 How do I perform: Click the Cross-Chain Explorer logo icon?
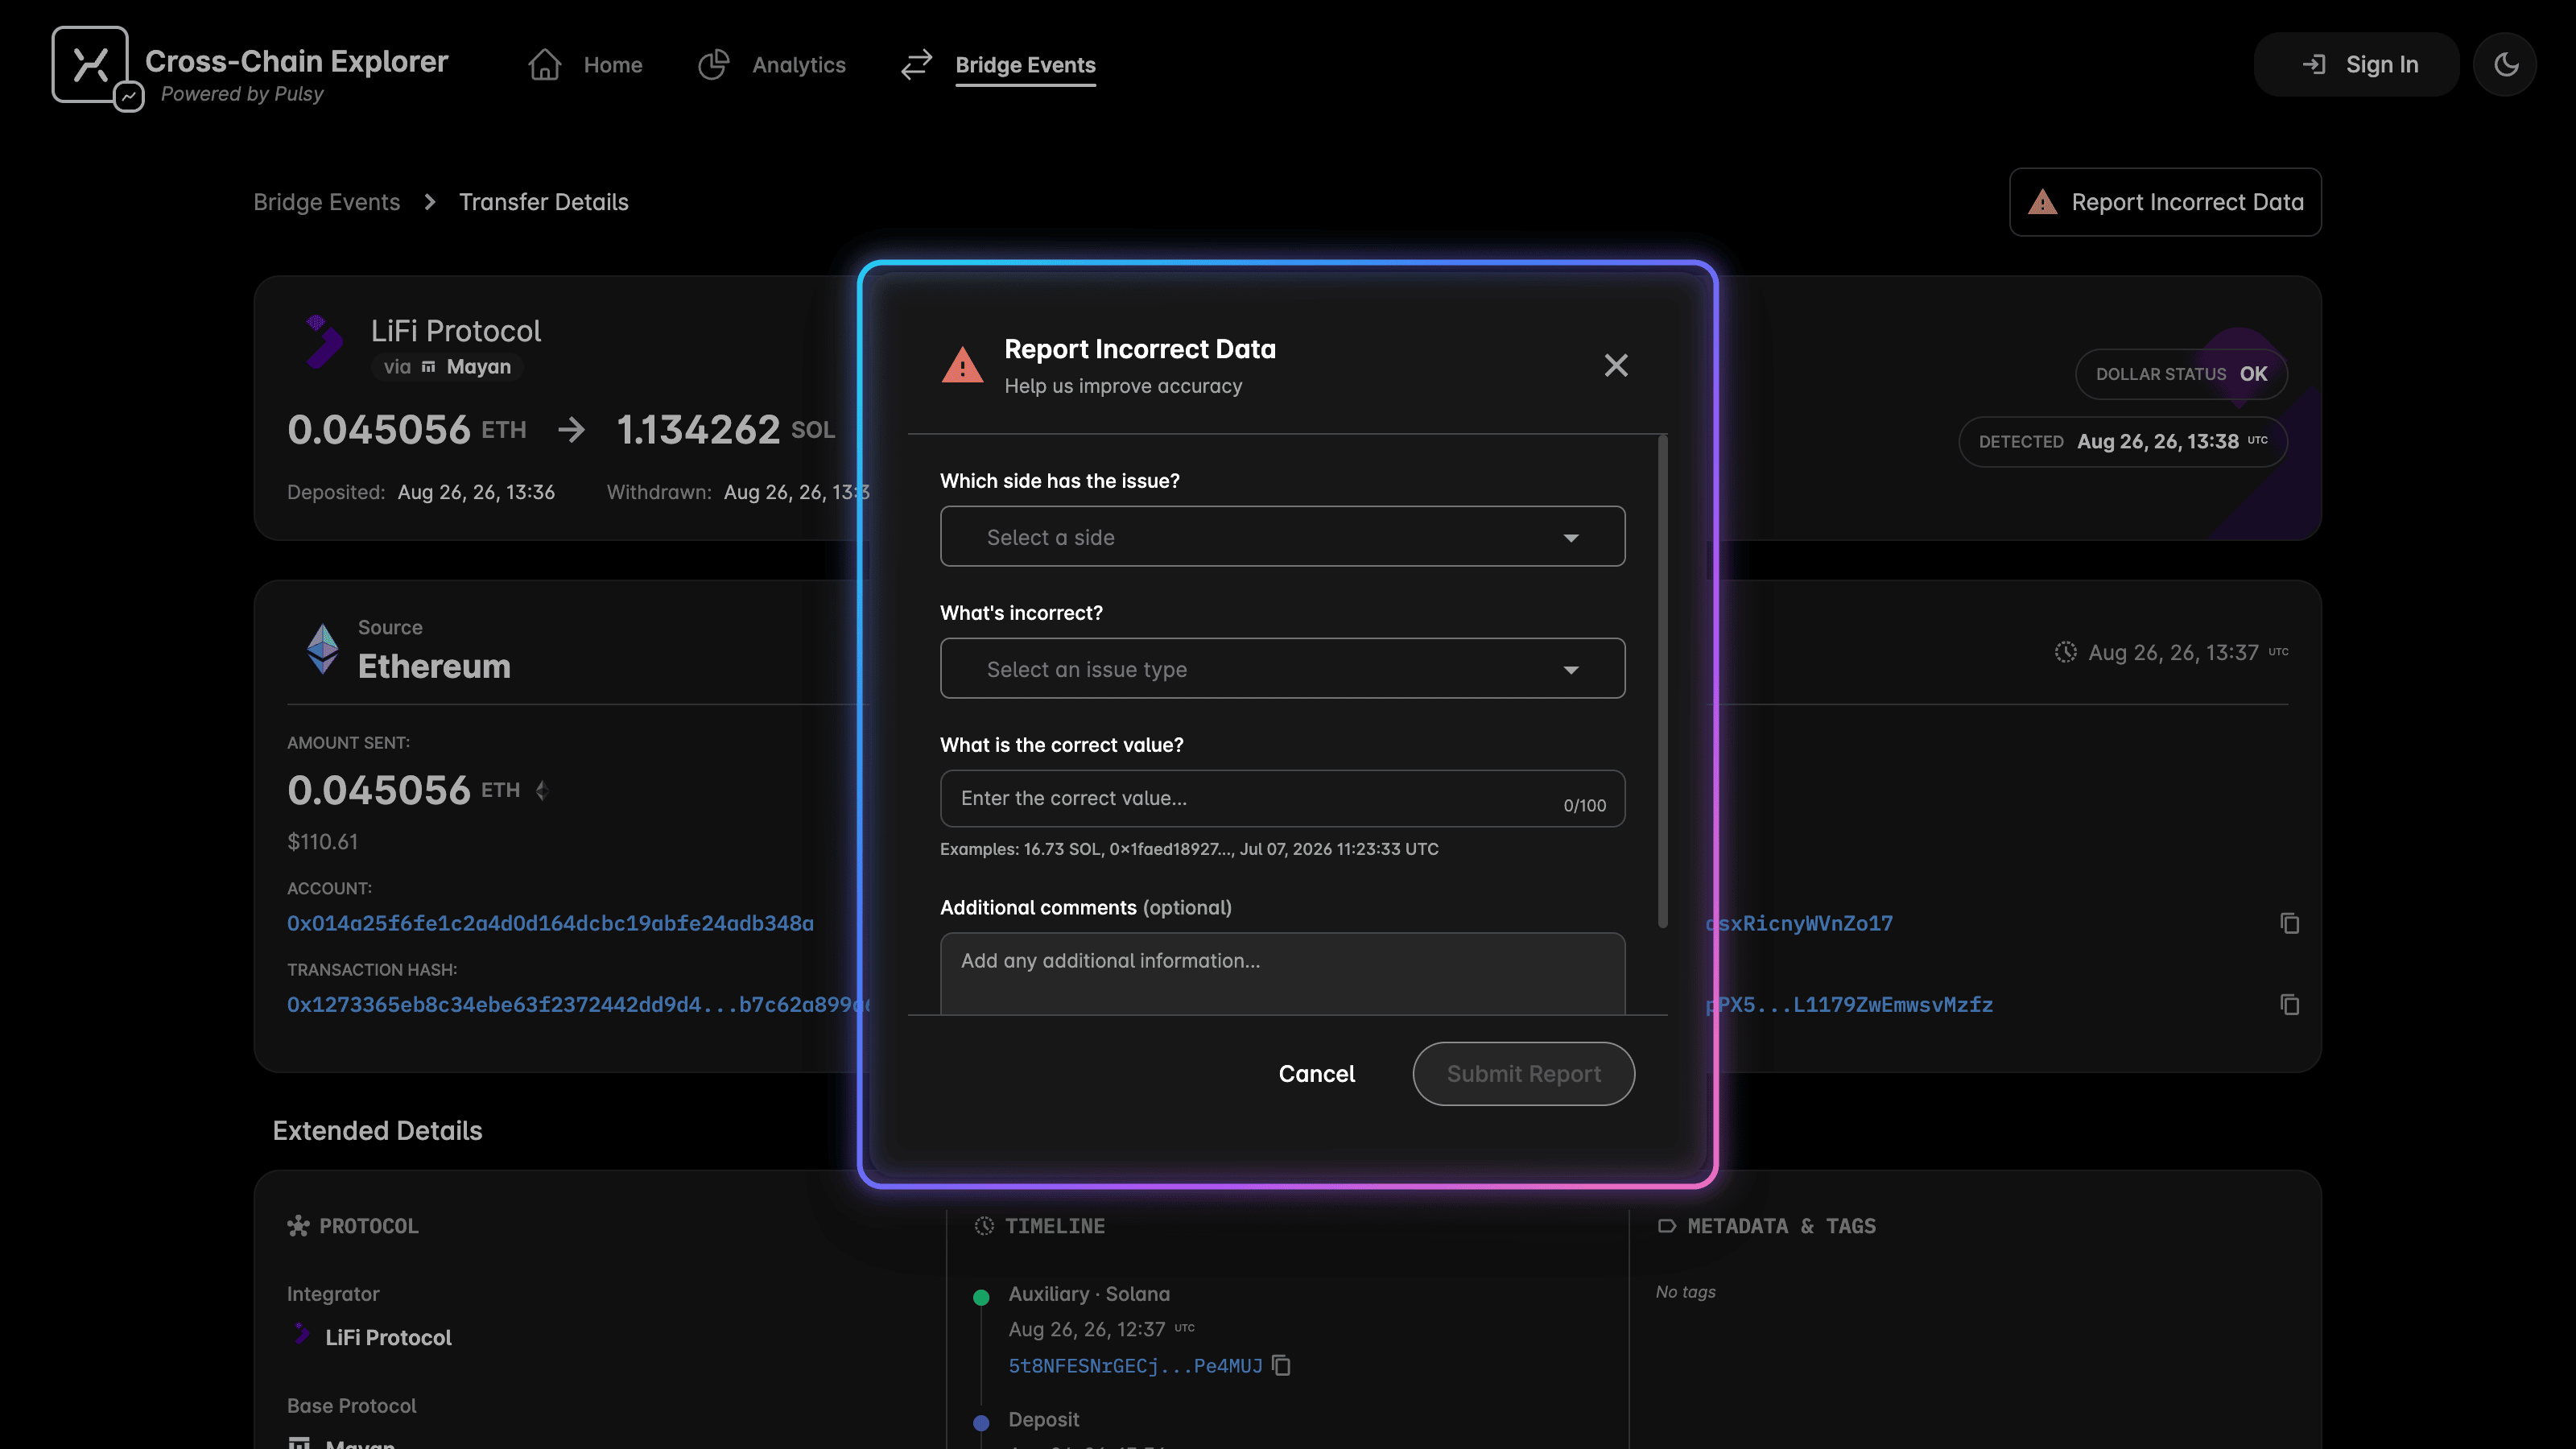pos(98,68)
